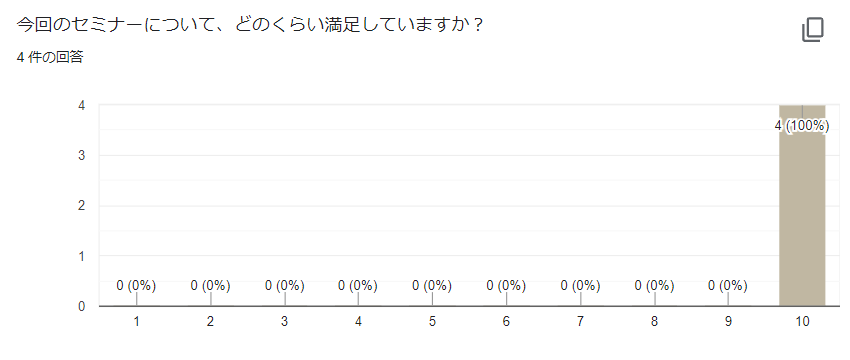Click the '0 (0%)' label above rating 4
Image resolution: width=850 pixels, height=360 pixels.
358,285
